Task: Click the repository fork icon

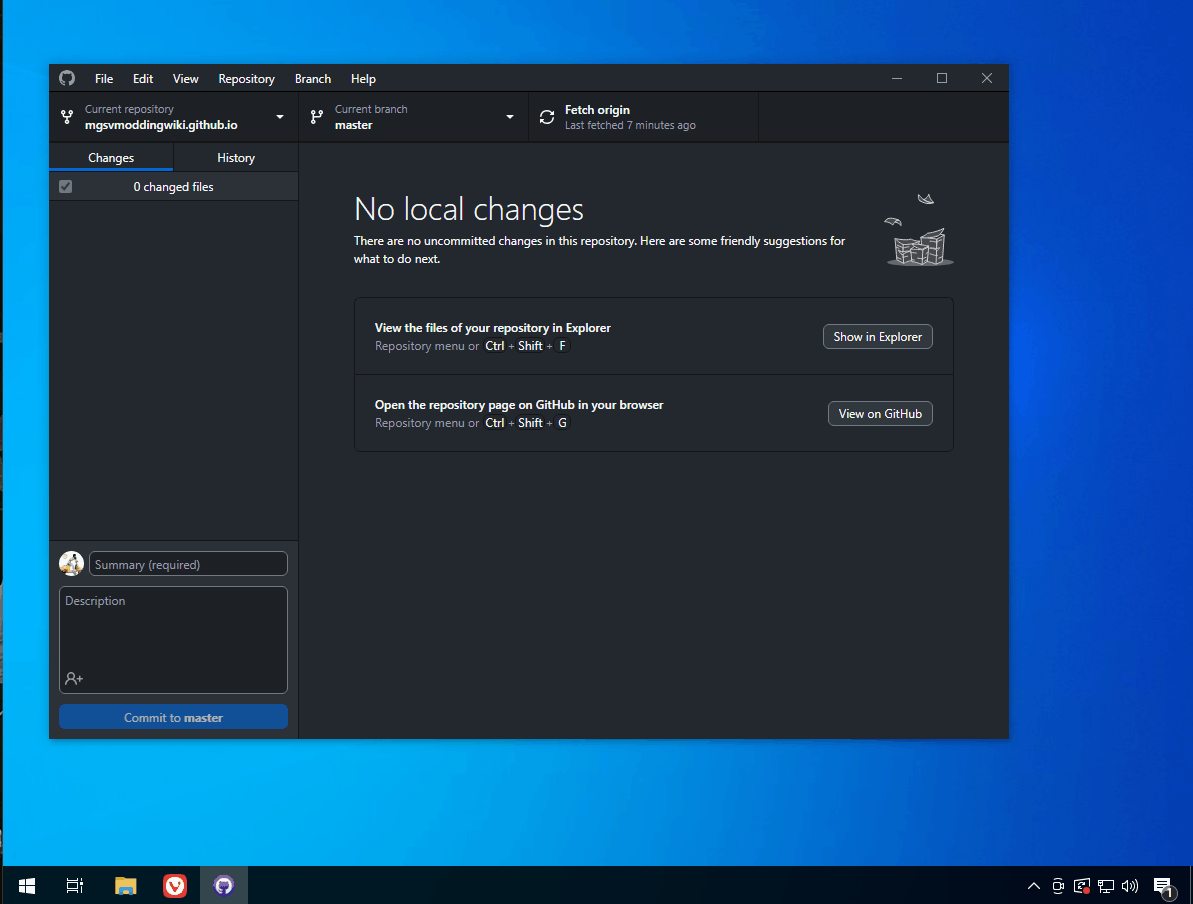Action: pyautogui.click(x=67, y=117)
